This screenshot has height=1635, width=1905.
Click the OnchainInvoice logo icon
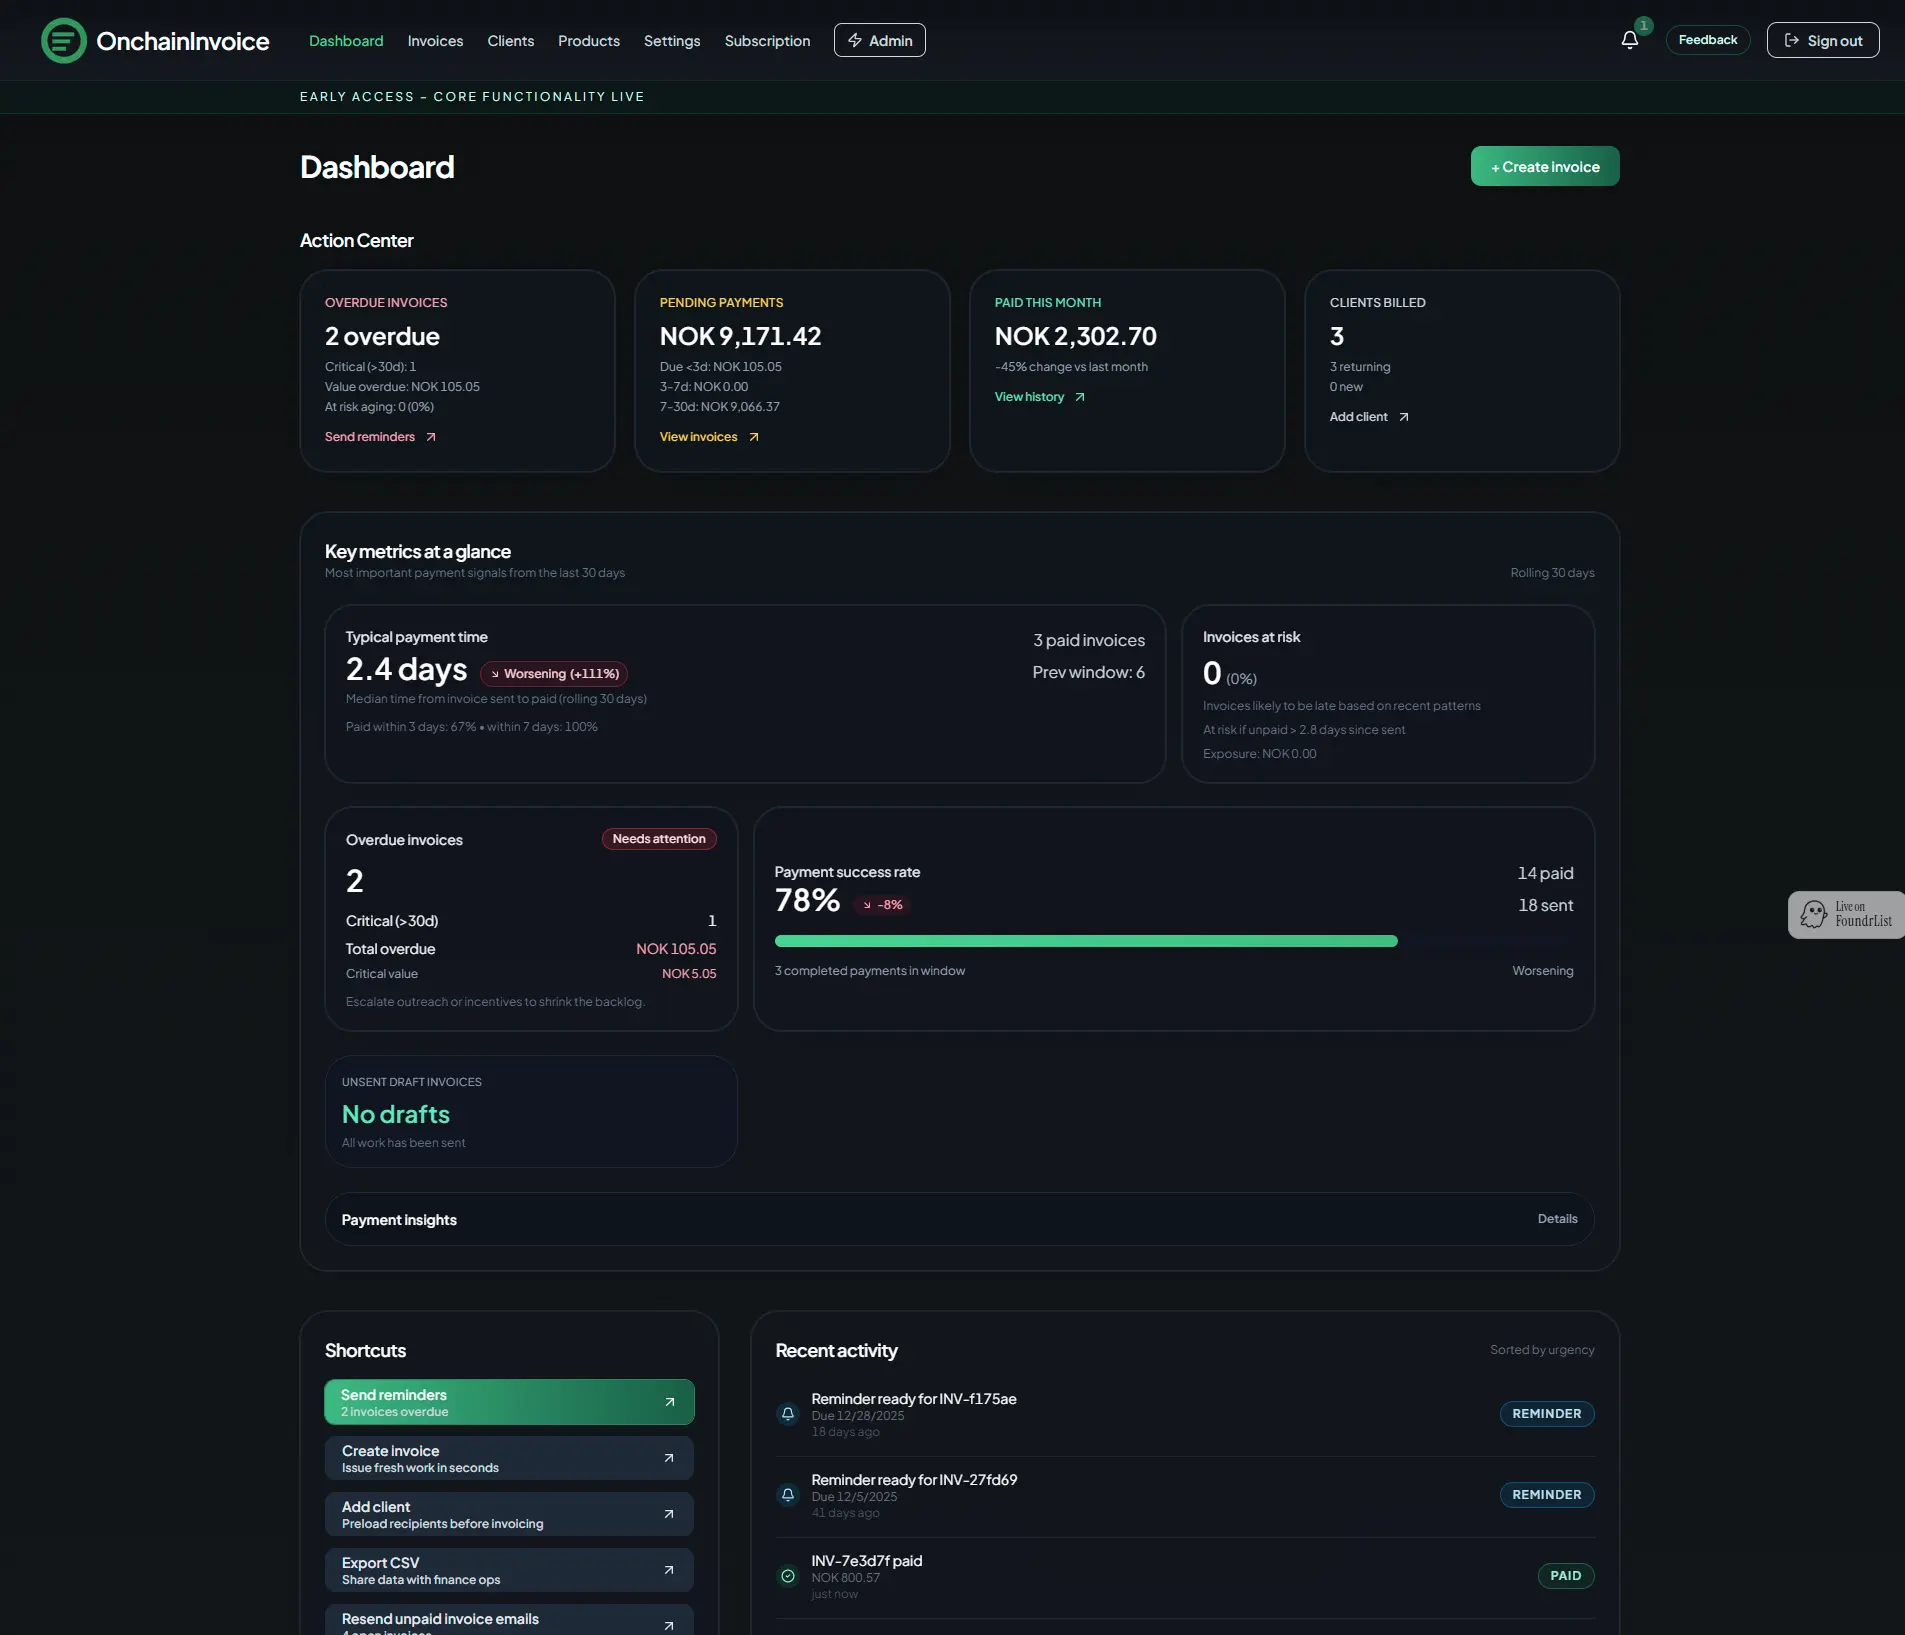click(x=63, y=41)
